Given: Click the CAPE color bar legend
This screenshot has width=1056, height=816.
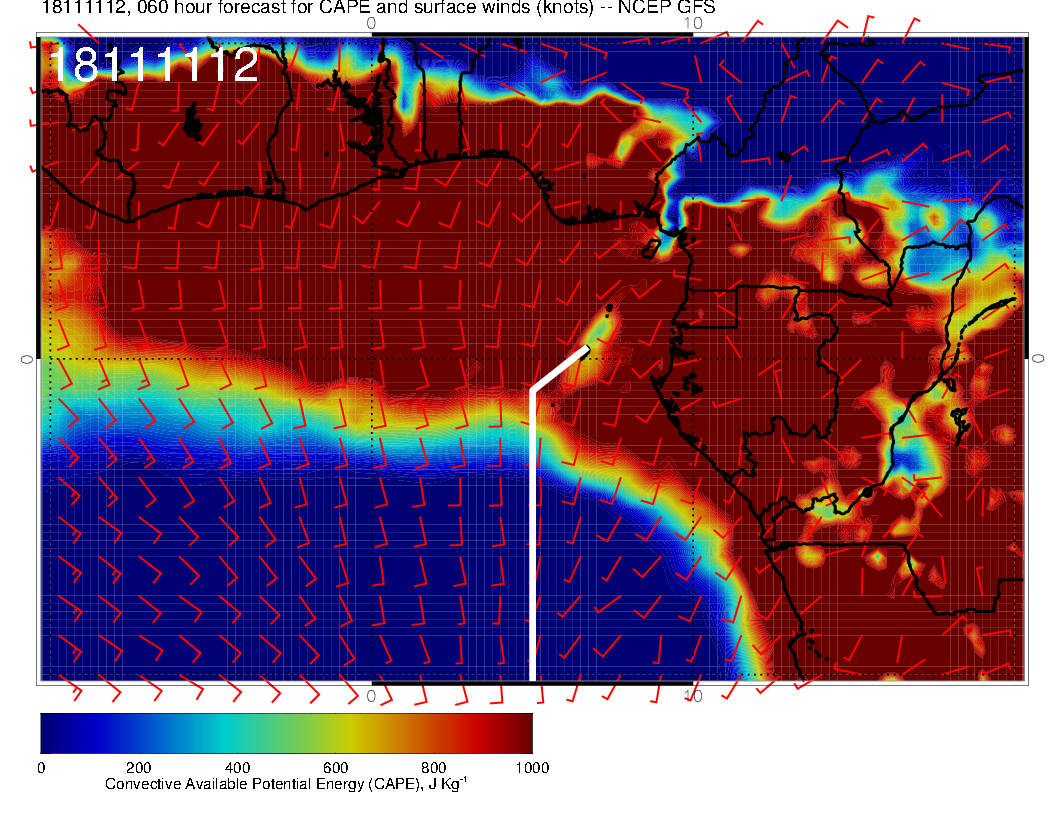Looking at the screenshot, I should (x=286, y=733).
